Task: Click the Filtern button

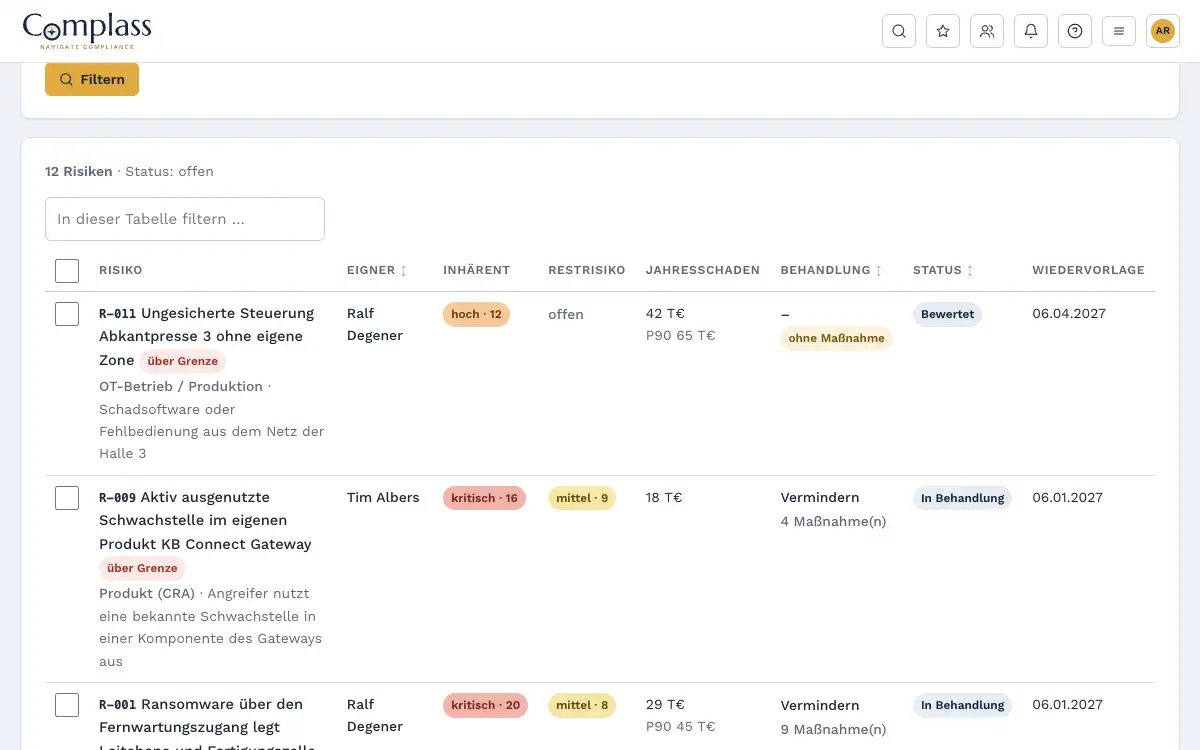Action: [x=92, y=79]
